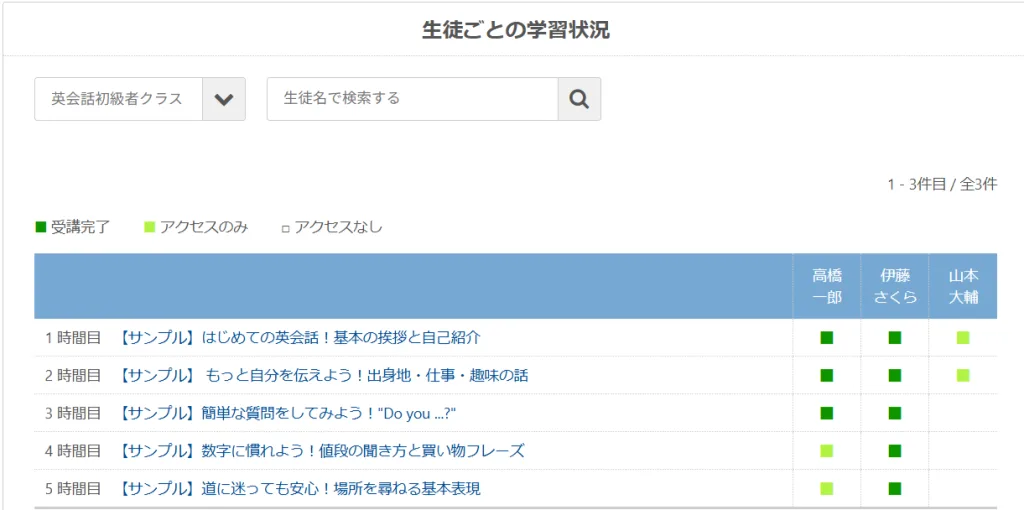Image resolution: width=1024 pixels, height=510 pixels.
Task: Click 山本大輔's access-only status for lesson 2
Action: tap(963, 376)
